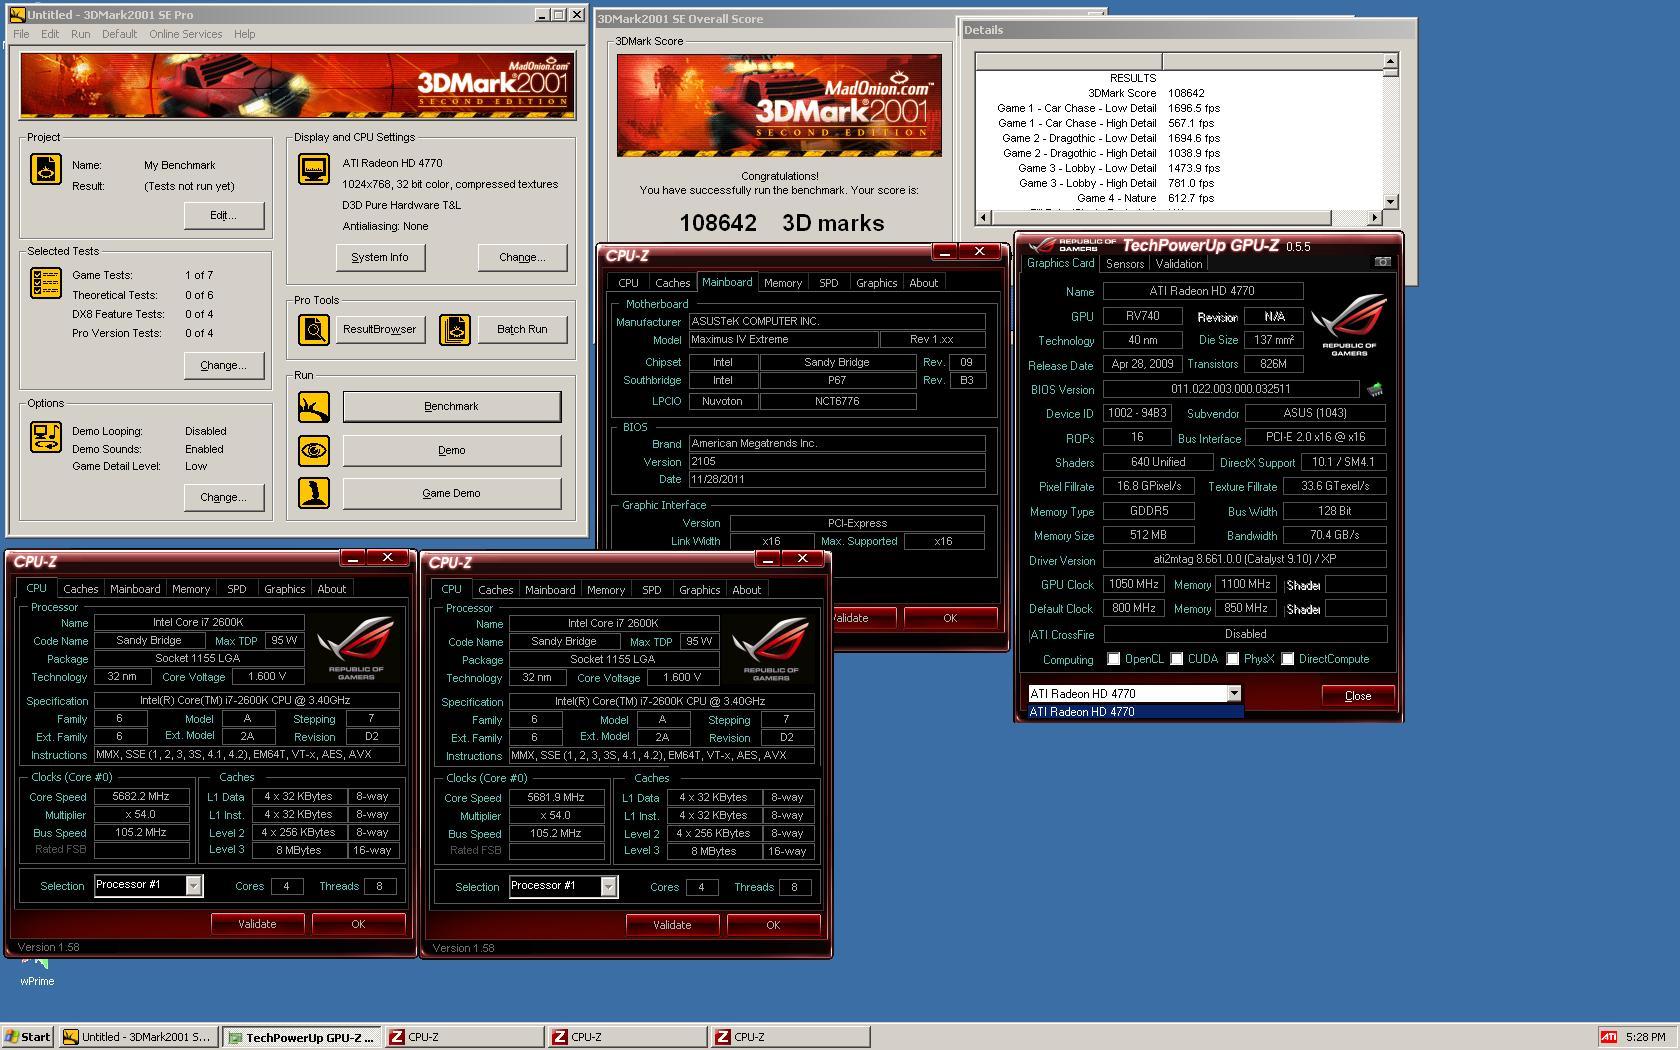The image size is (1680, 1050).
Task: Click the Start button on taskbar
Action: [28, 1037]
